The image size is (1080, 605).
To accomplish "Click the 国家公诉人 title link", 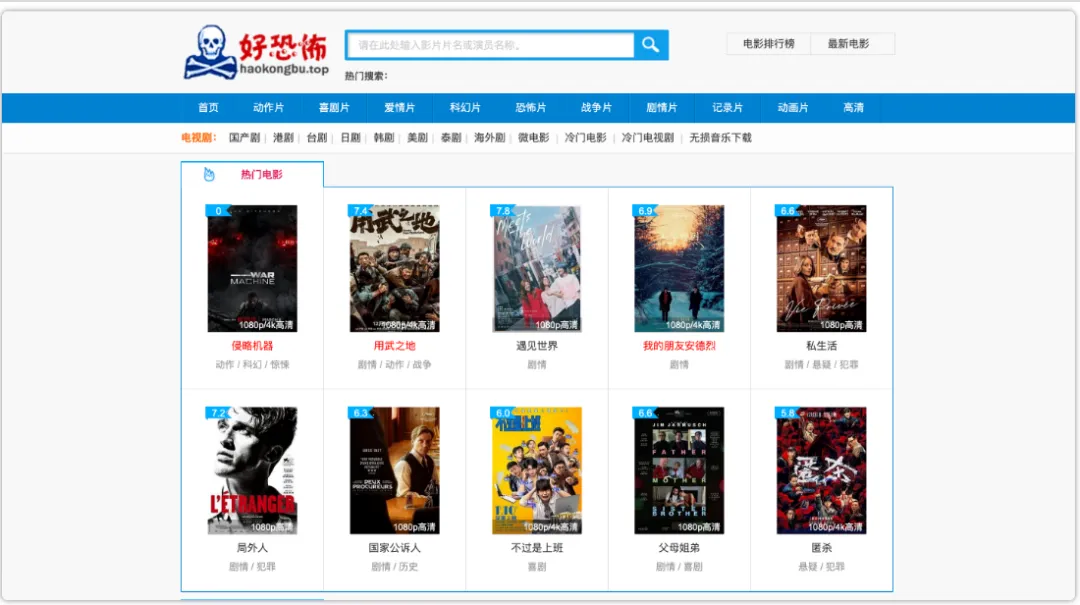I will 395,548.
